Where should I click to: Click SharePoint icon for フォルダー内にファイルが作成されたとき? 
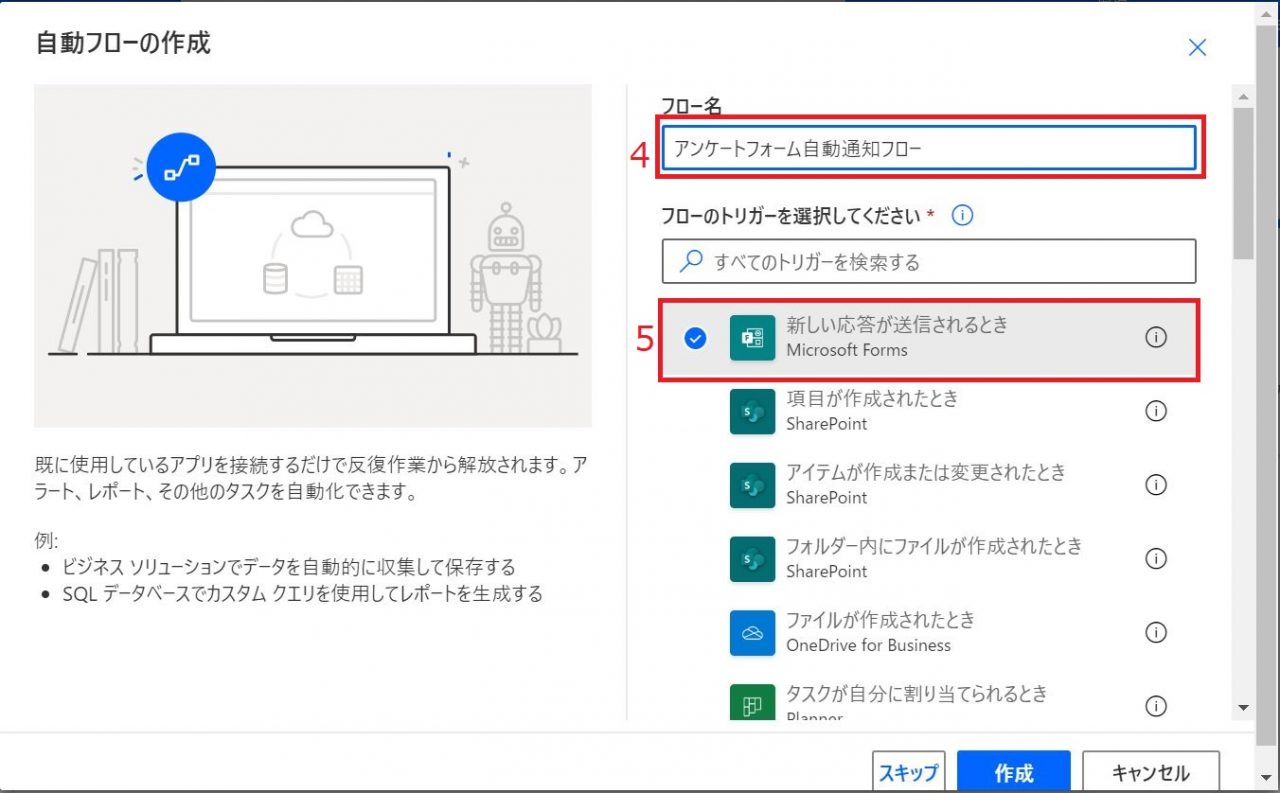tap(753, 559)
